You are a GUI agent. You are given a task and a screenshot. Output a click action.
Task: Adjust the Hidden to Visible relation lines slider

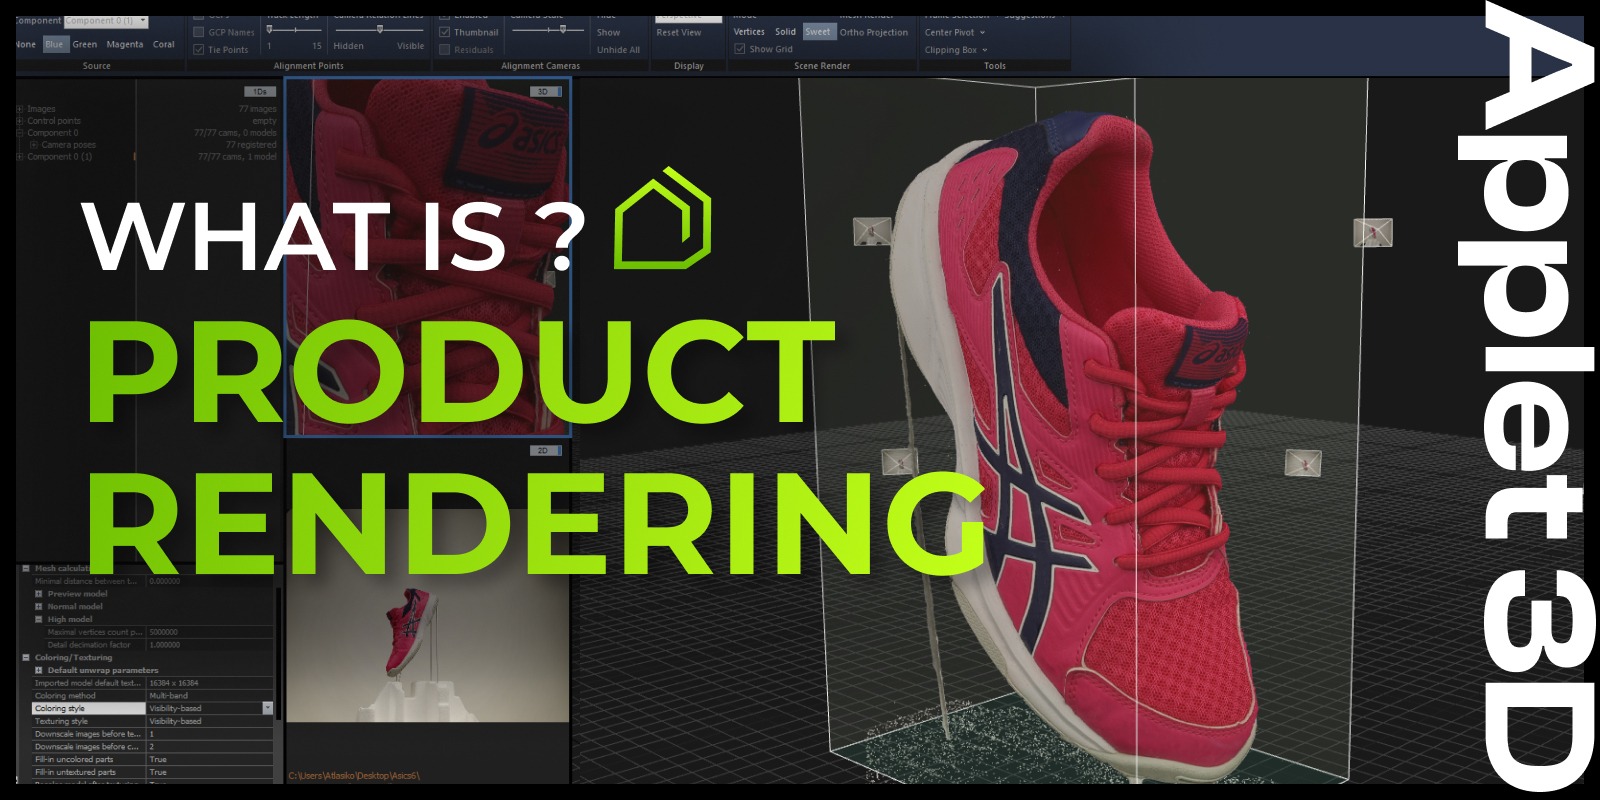(x=378, y=29)
